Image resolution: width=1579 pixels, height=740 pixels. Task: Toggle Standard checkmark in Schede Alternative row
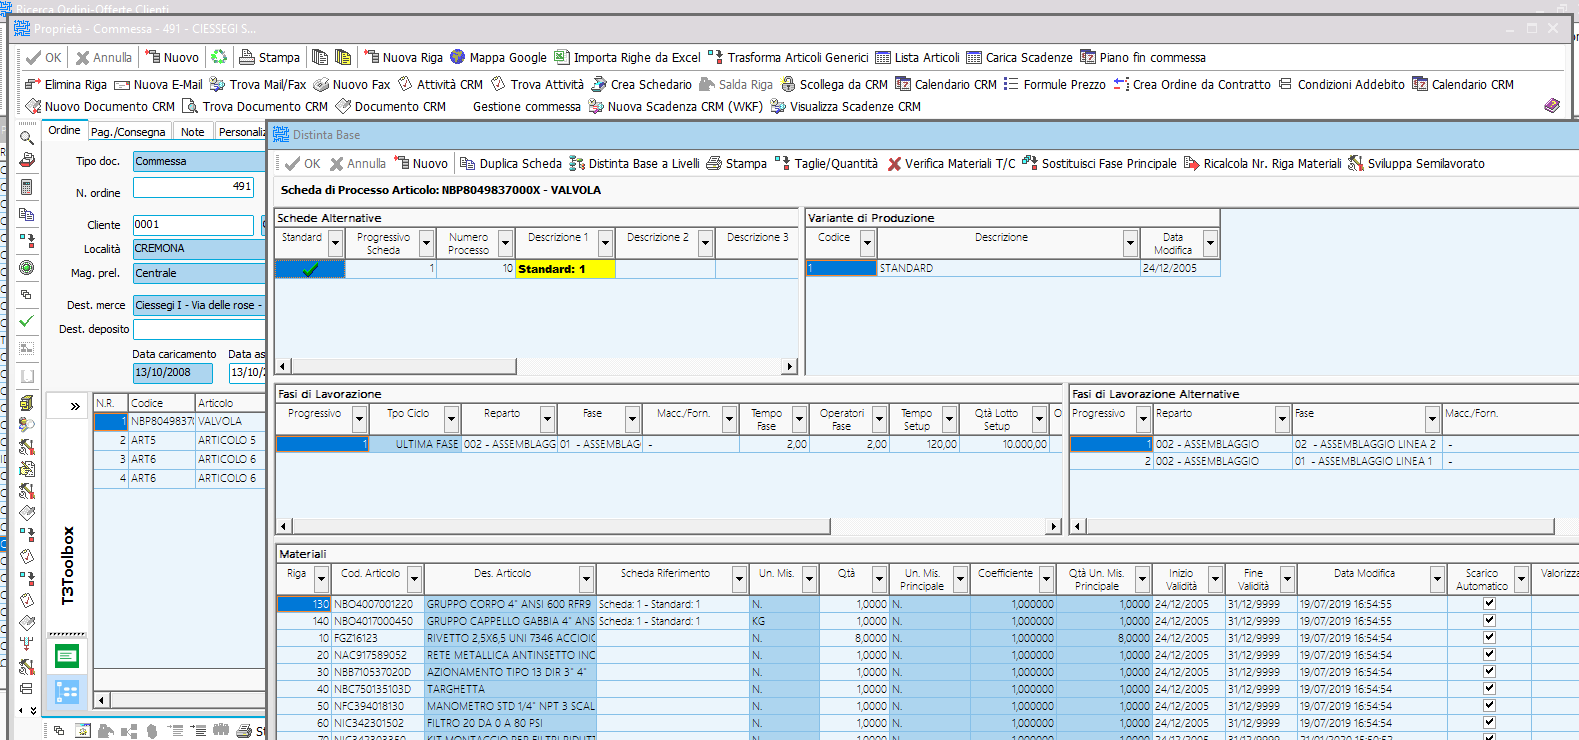(x=310, y=269)
